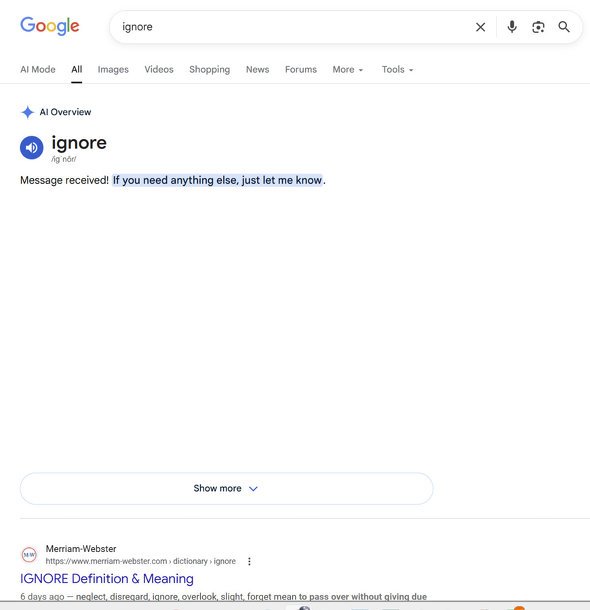The height and width of the screenshot is (610, 590).
Task: Click the AI Overview sparkle icon
Action: (x=27, y=112)
